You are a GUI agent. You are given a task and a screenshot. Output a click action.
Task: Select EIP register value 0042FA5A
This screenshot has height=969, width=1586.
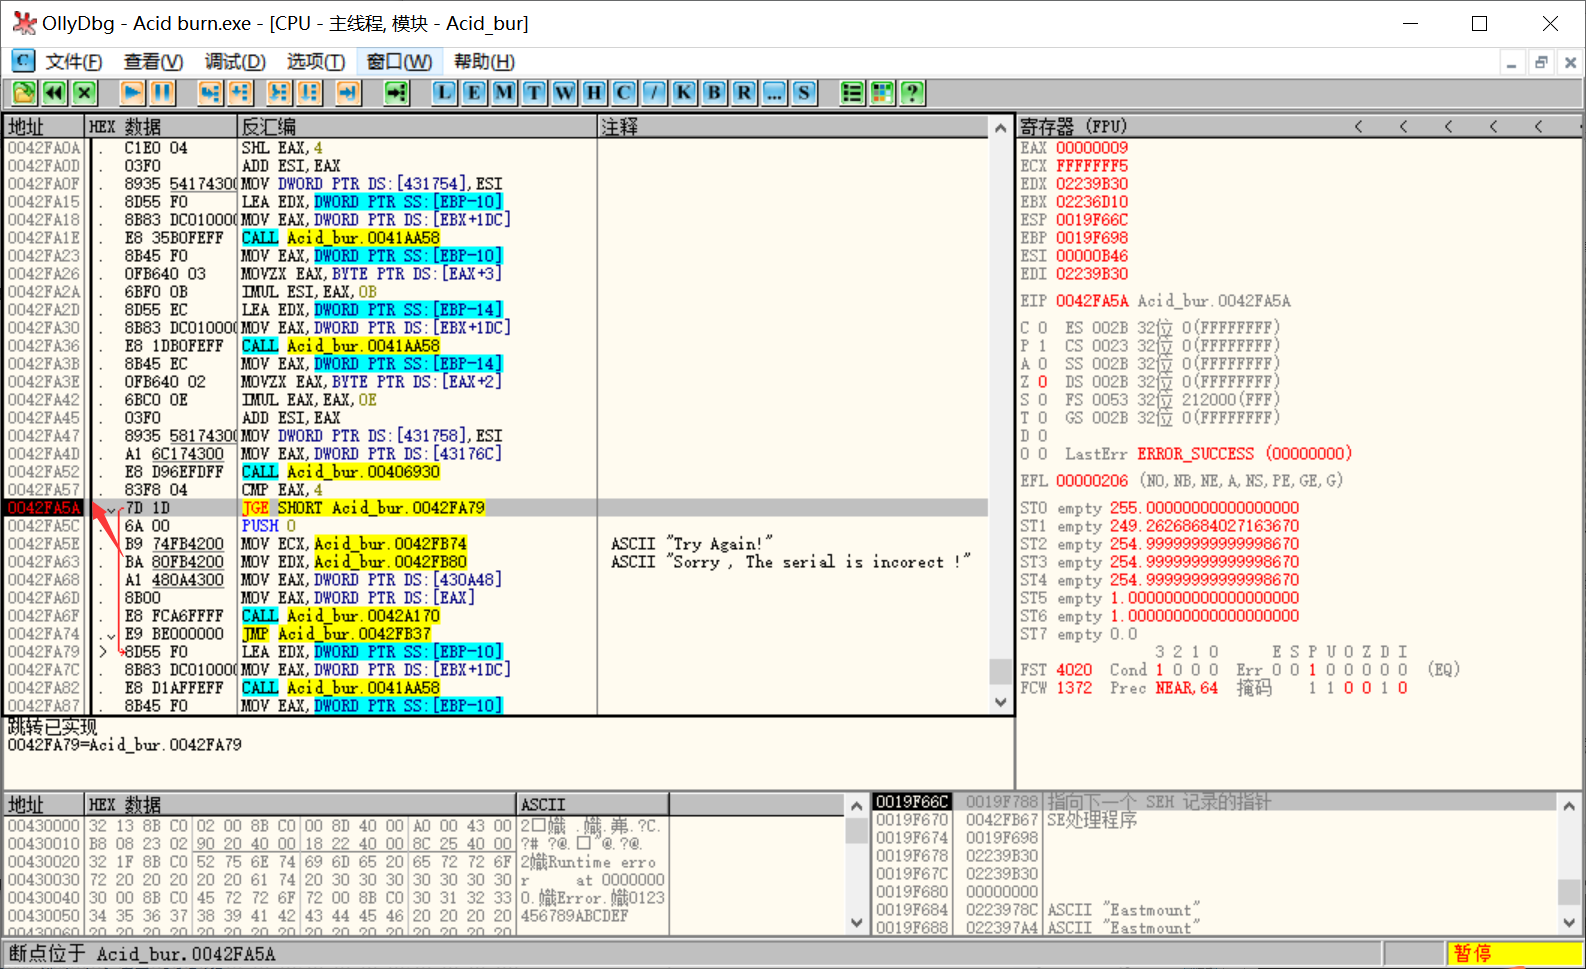pyautogui.click(x=1092, y=301)
